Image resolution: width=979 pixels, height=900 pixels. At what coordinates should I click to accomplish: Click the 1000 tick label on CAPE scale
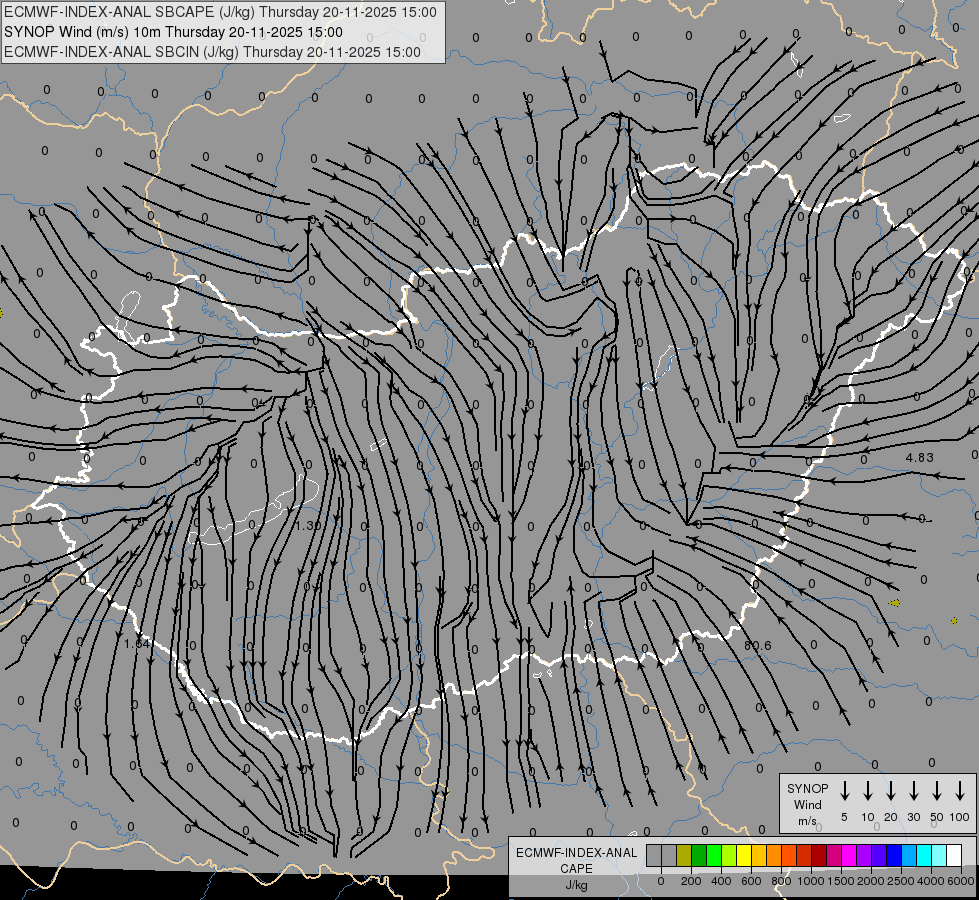point(811,881)
